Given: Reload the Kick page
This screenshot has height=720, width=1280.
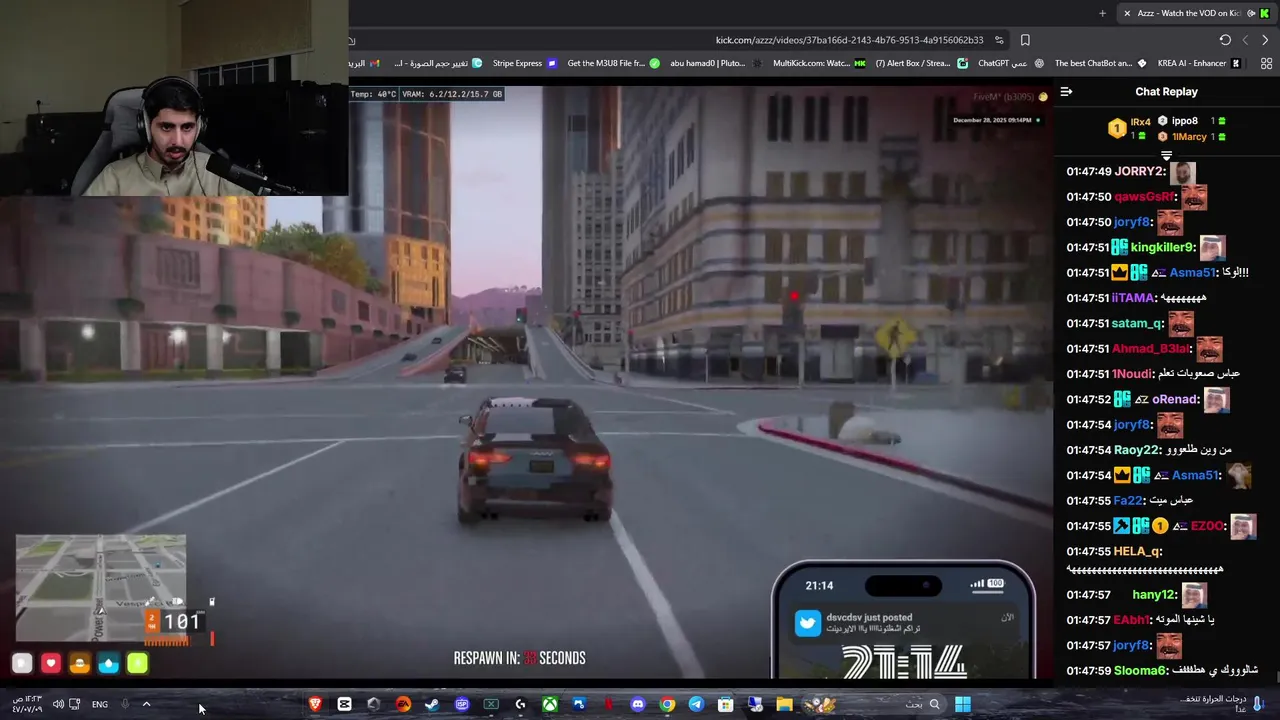Looking at the screenshot, I should tap(1225, 40).
